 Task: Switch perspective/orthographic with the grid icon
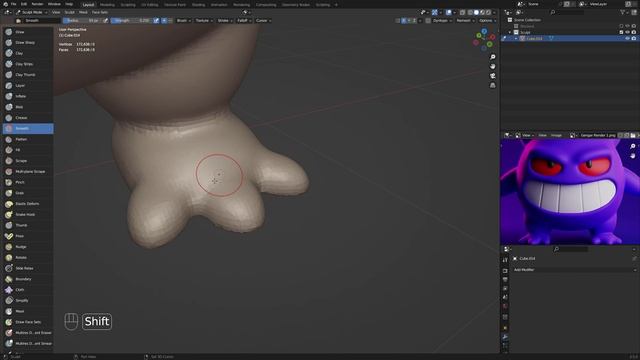(x=493, y=85)
